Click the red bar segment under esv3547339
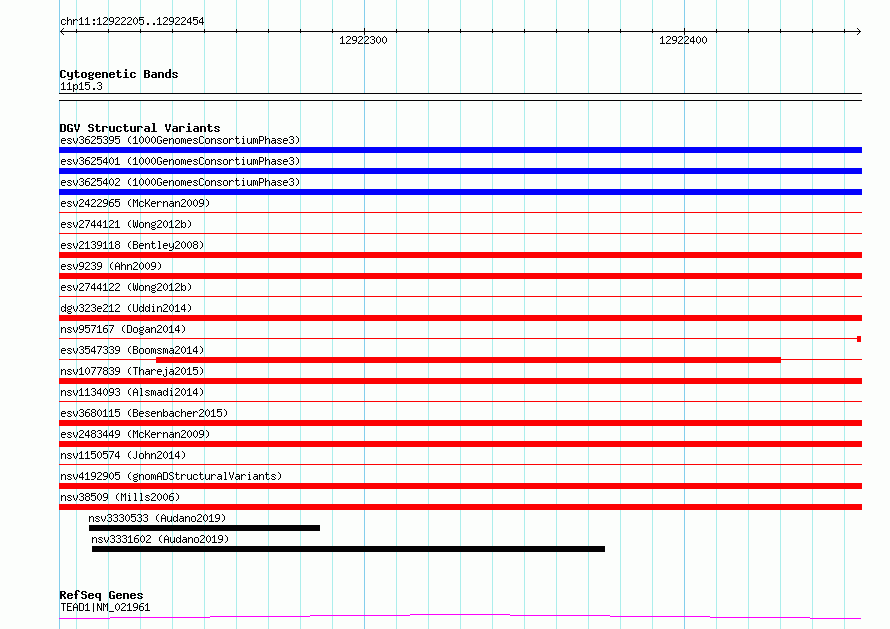 (468, 360)
